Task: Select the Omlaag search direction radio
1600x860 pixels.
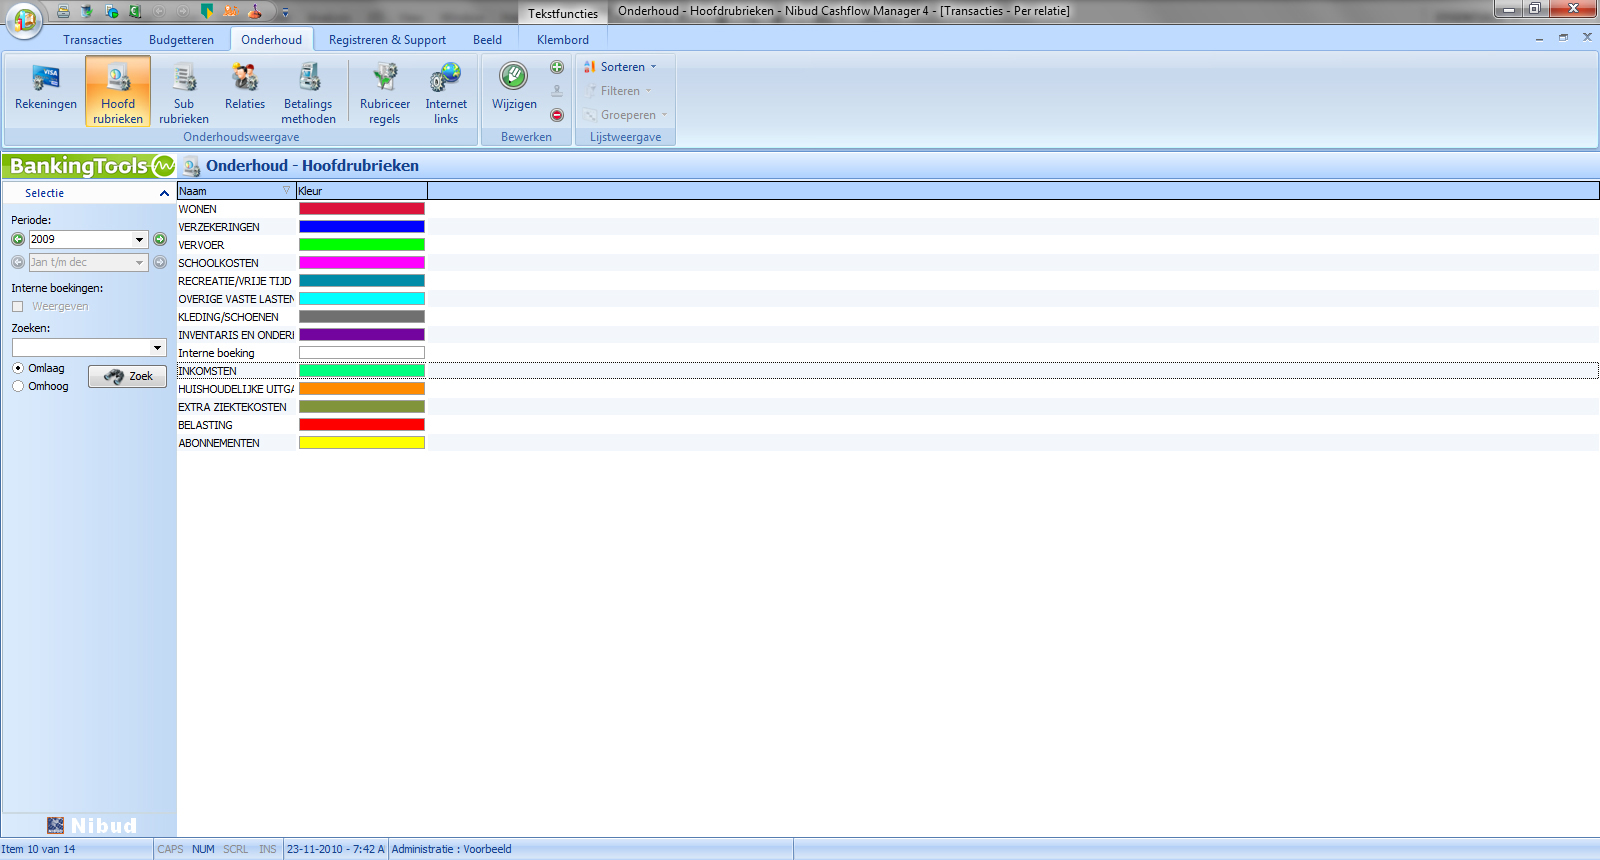Action: [18, 368]
